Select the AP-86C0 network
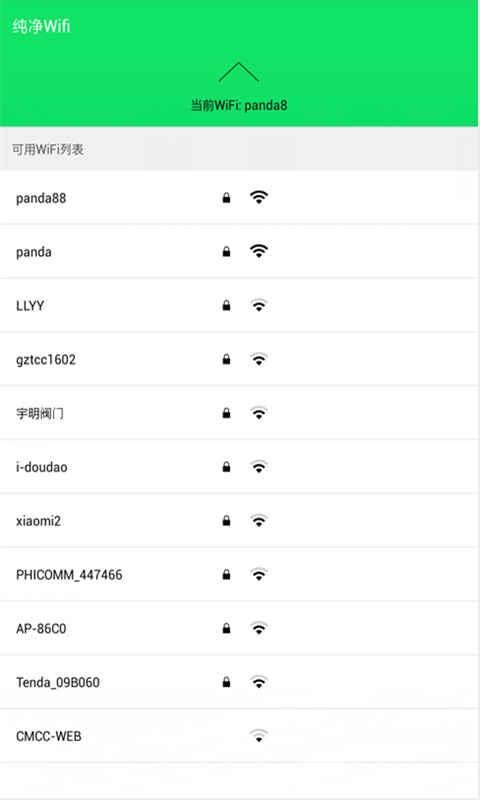The width and height of the screenshot is (480, 800). (240, 628)
